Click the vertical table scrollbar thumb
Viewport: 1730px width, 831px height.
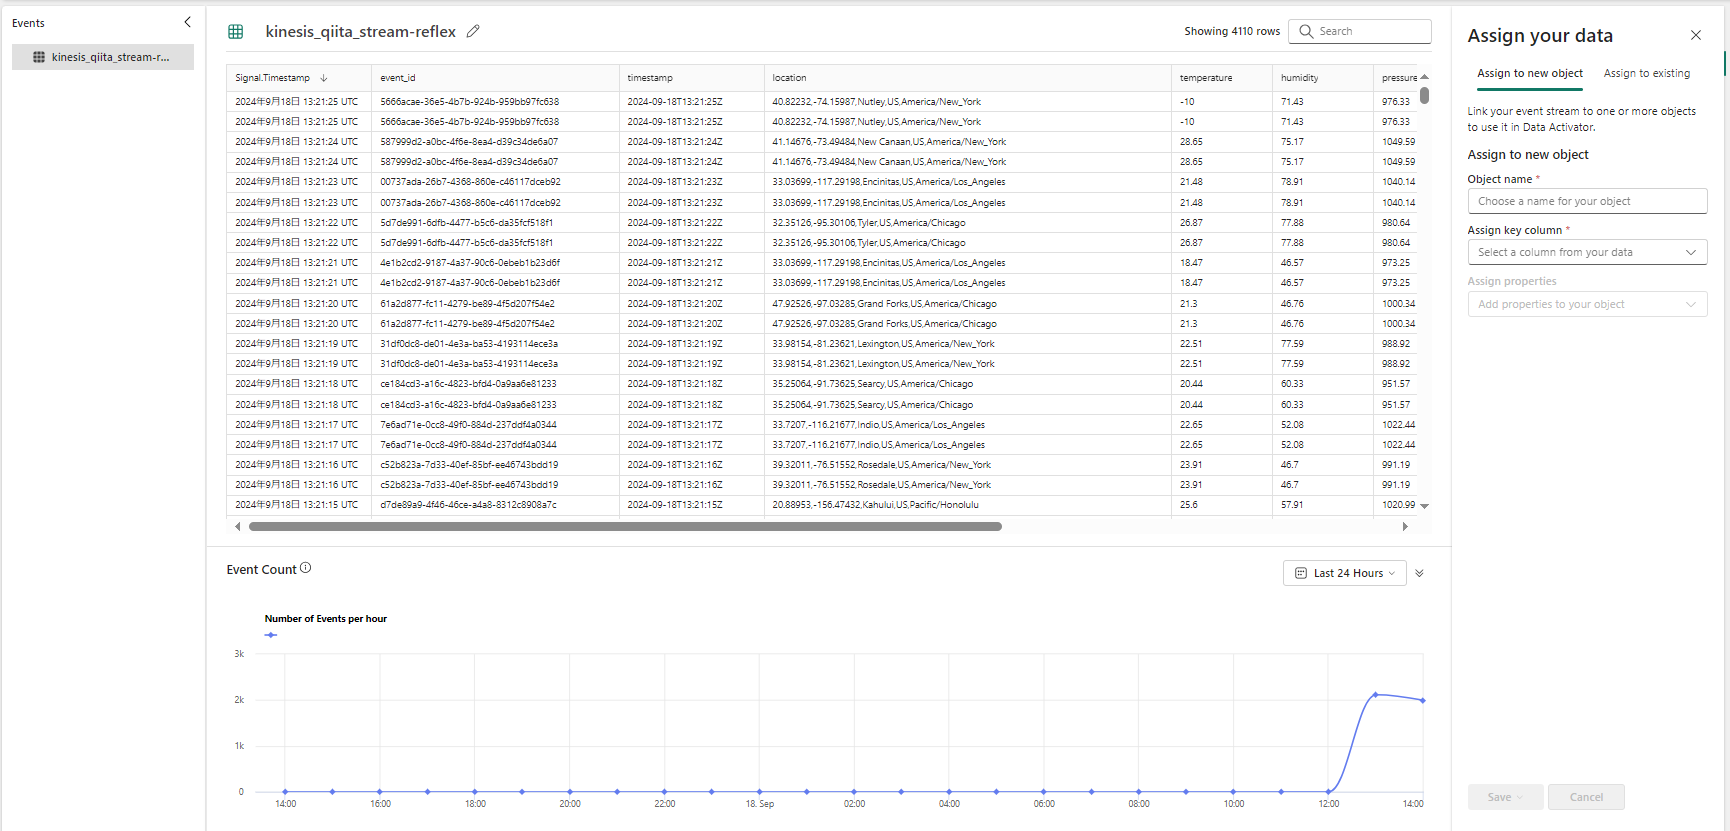tap(1424, 95)
